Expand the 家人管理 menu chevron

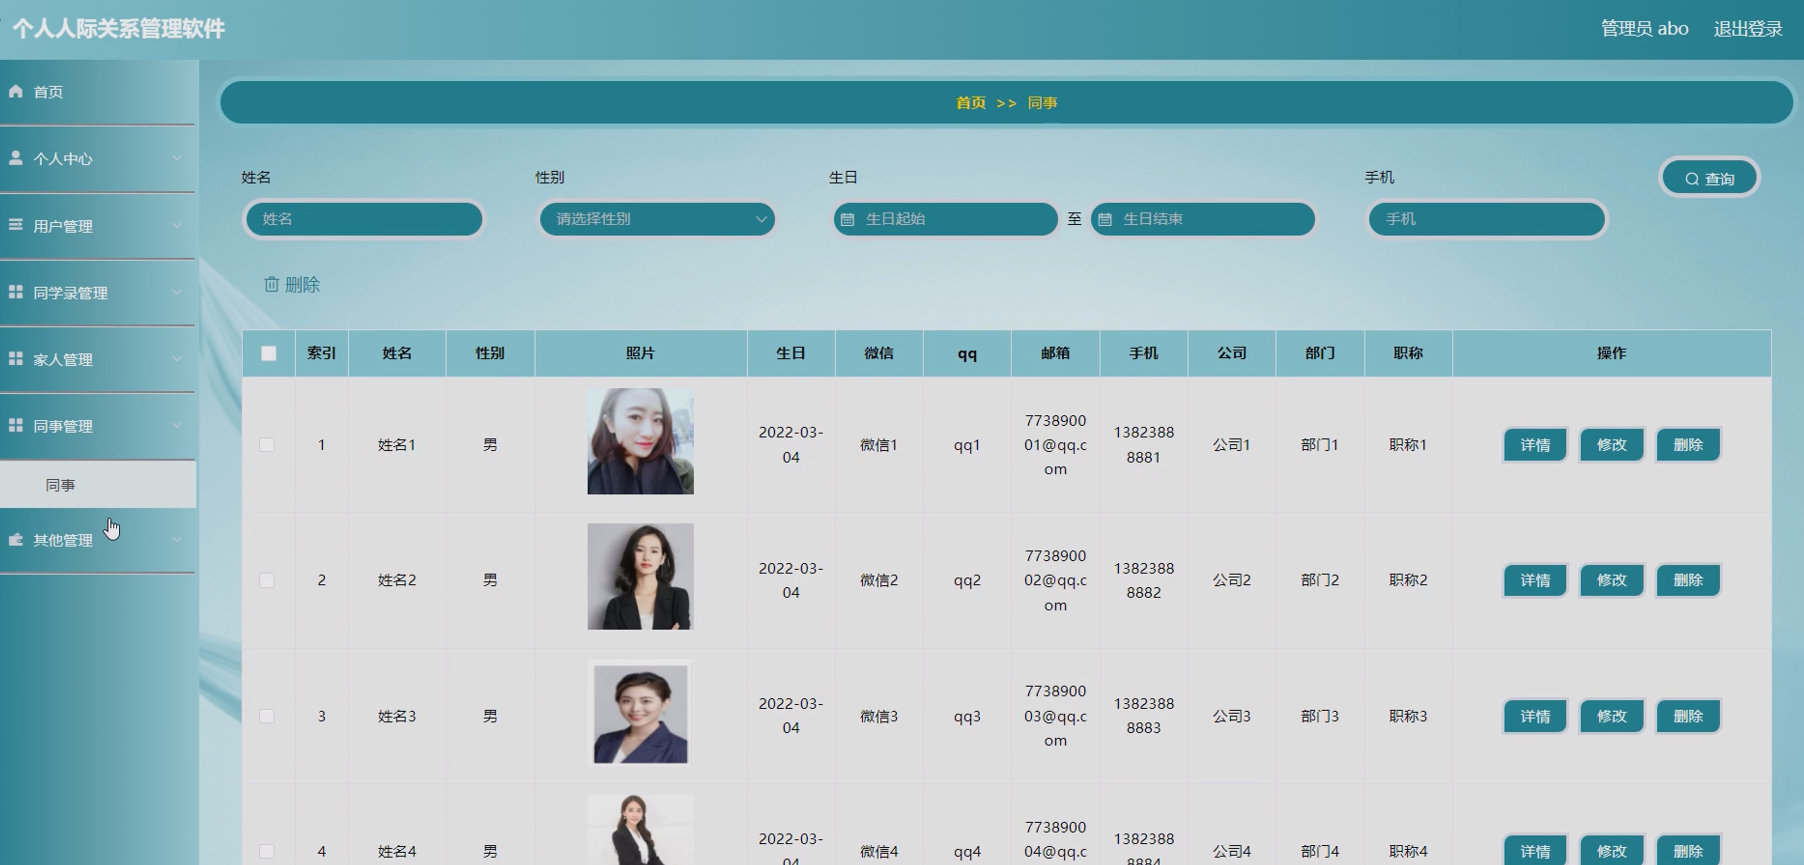tap(177, 358)
